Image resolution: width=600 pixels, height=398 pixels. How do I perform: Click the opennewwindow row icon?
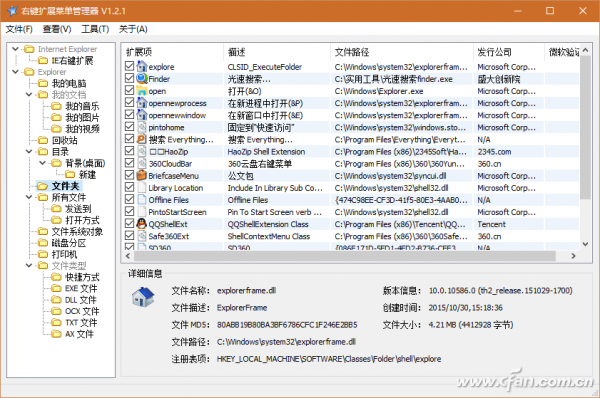(x=142, y=115)
